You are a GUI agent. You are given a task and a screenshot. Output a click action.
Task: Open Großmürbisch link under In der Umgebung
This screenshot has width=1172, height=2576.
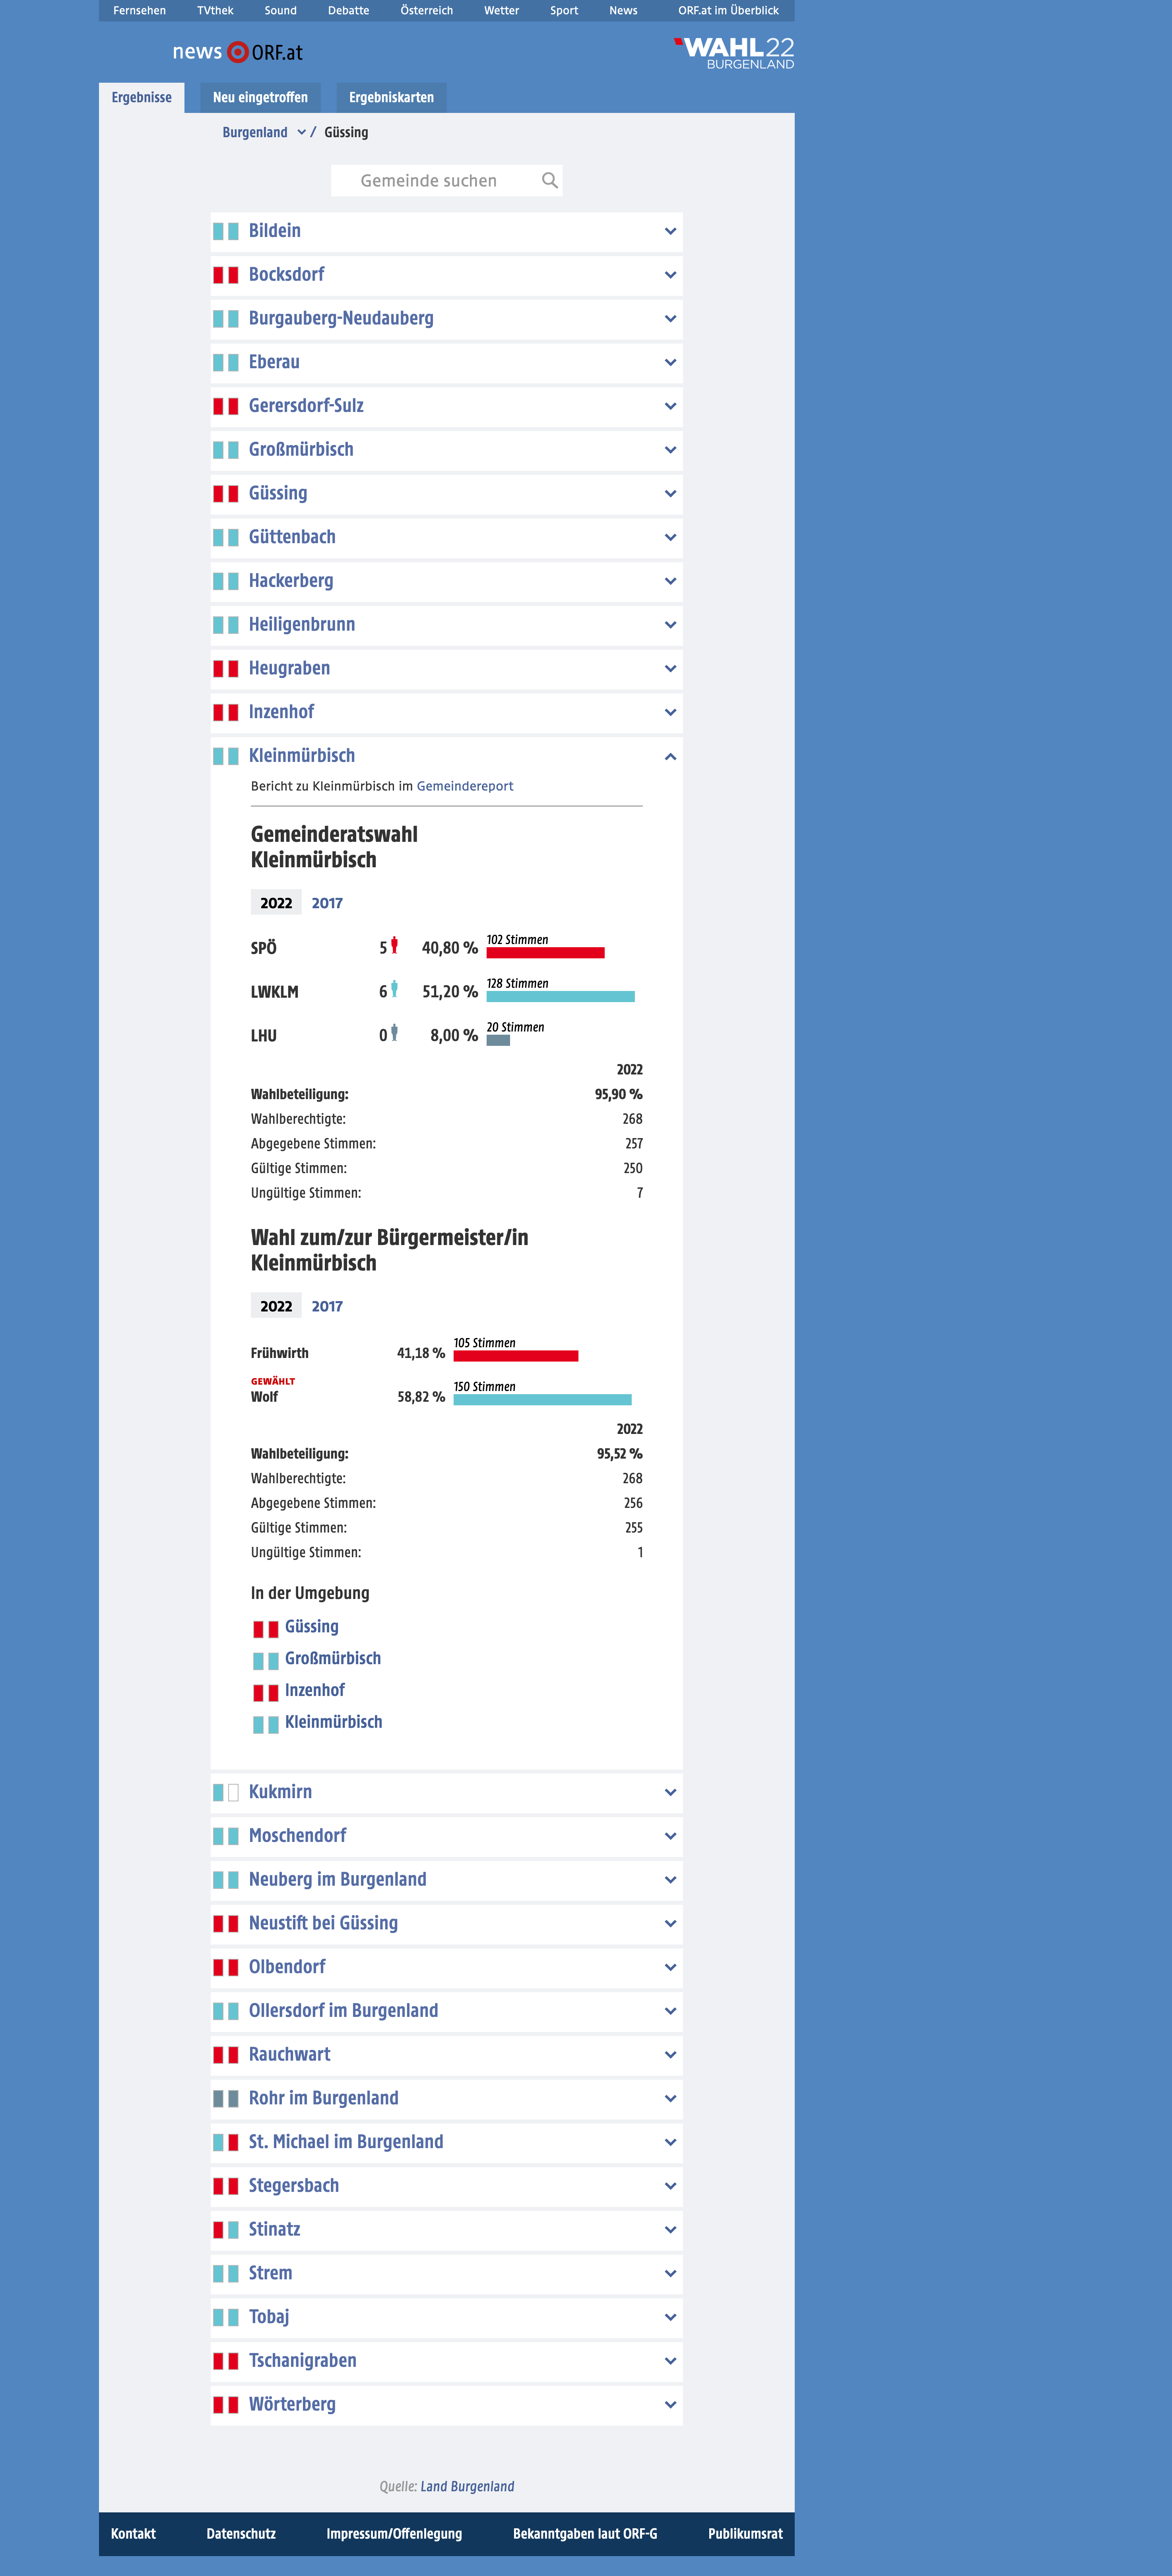click(333, 1658)
